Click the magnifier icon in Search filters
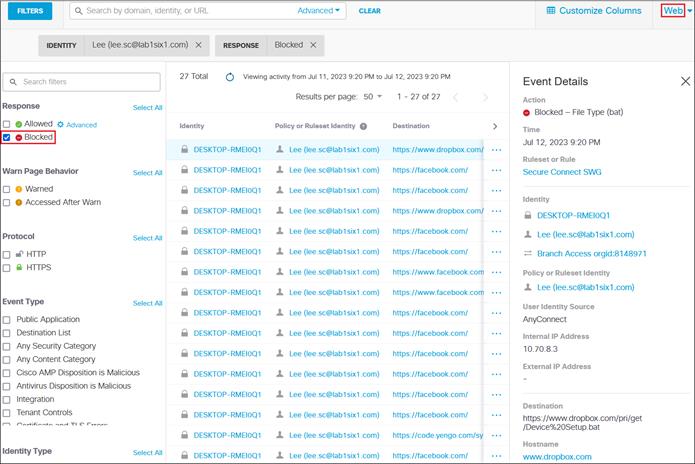This screenshot has width=695, height=464. pos(13,82)
